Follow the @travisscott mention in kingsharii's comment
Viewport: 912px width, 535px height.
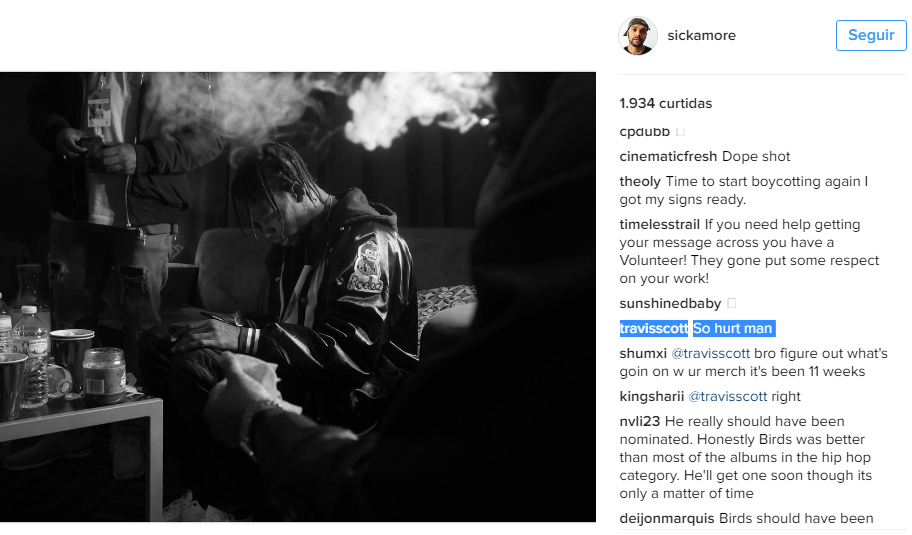728,397
